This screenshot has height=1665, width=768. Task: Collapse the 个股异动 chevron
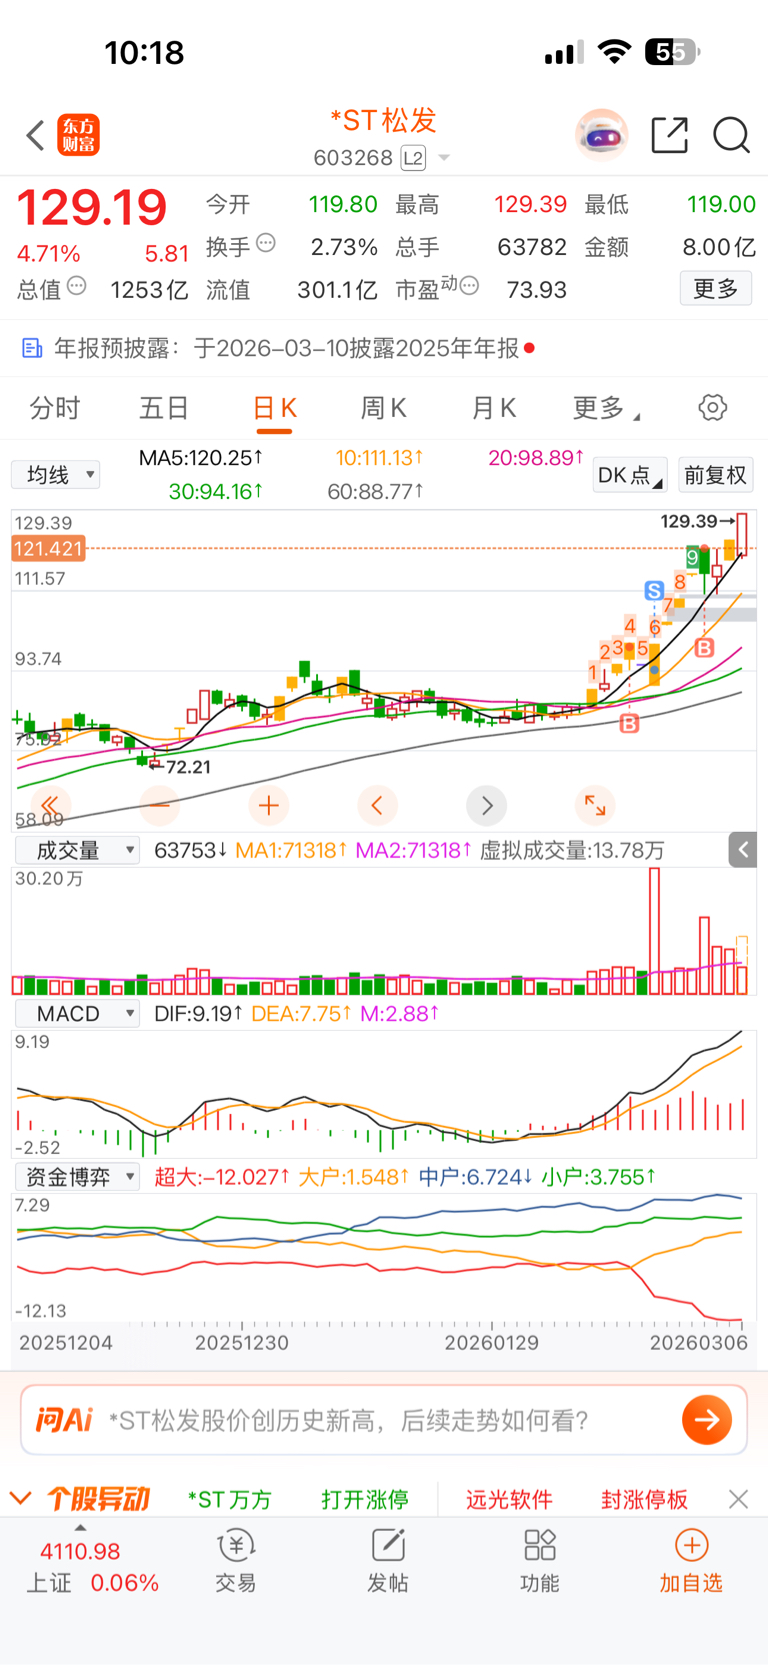[x=20, y=1498]
